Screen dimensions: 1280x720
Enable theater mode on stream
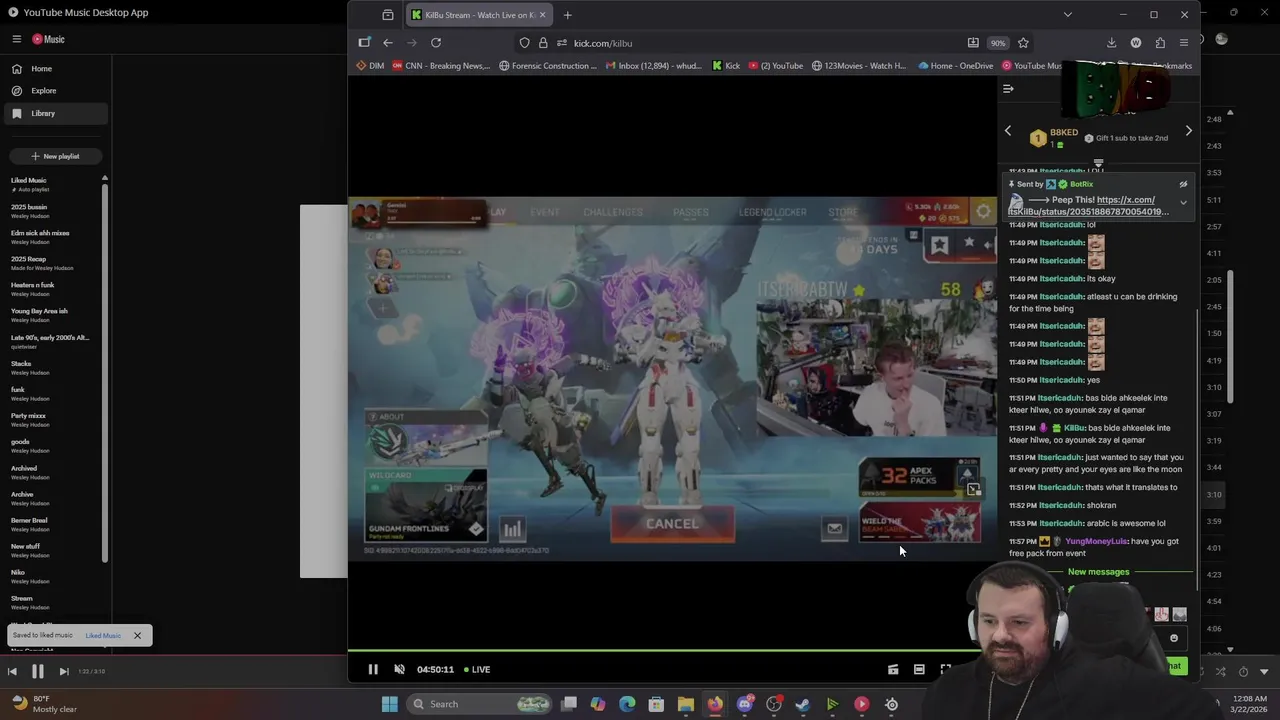[919, 669]
